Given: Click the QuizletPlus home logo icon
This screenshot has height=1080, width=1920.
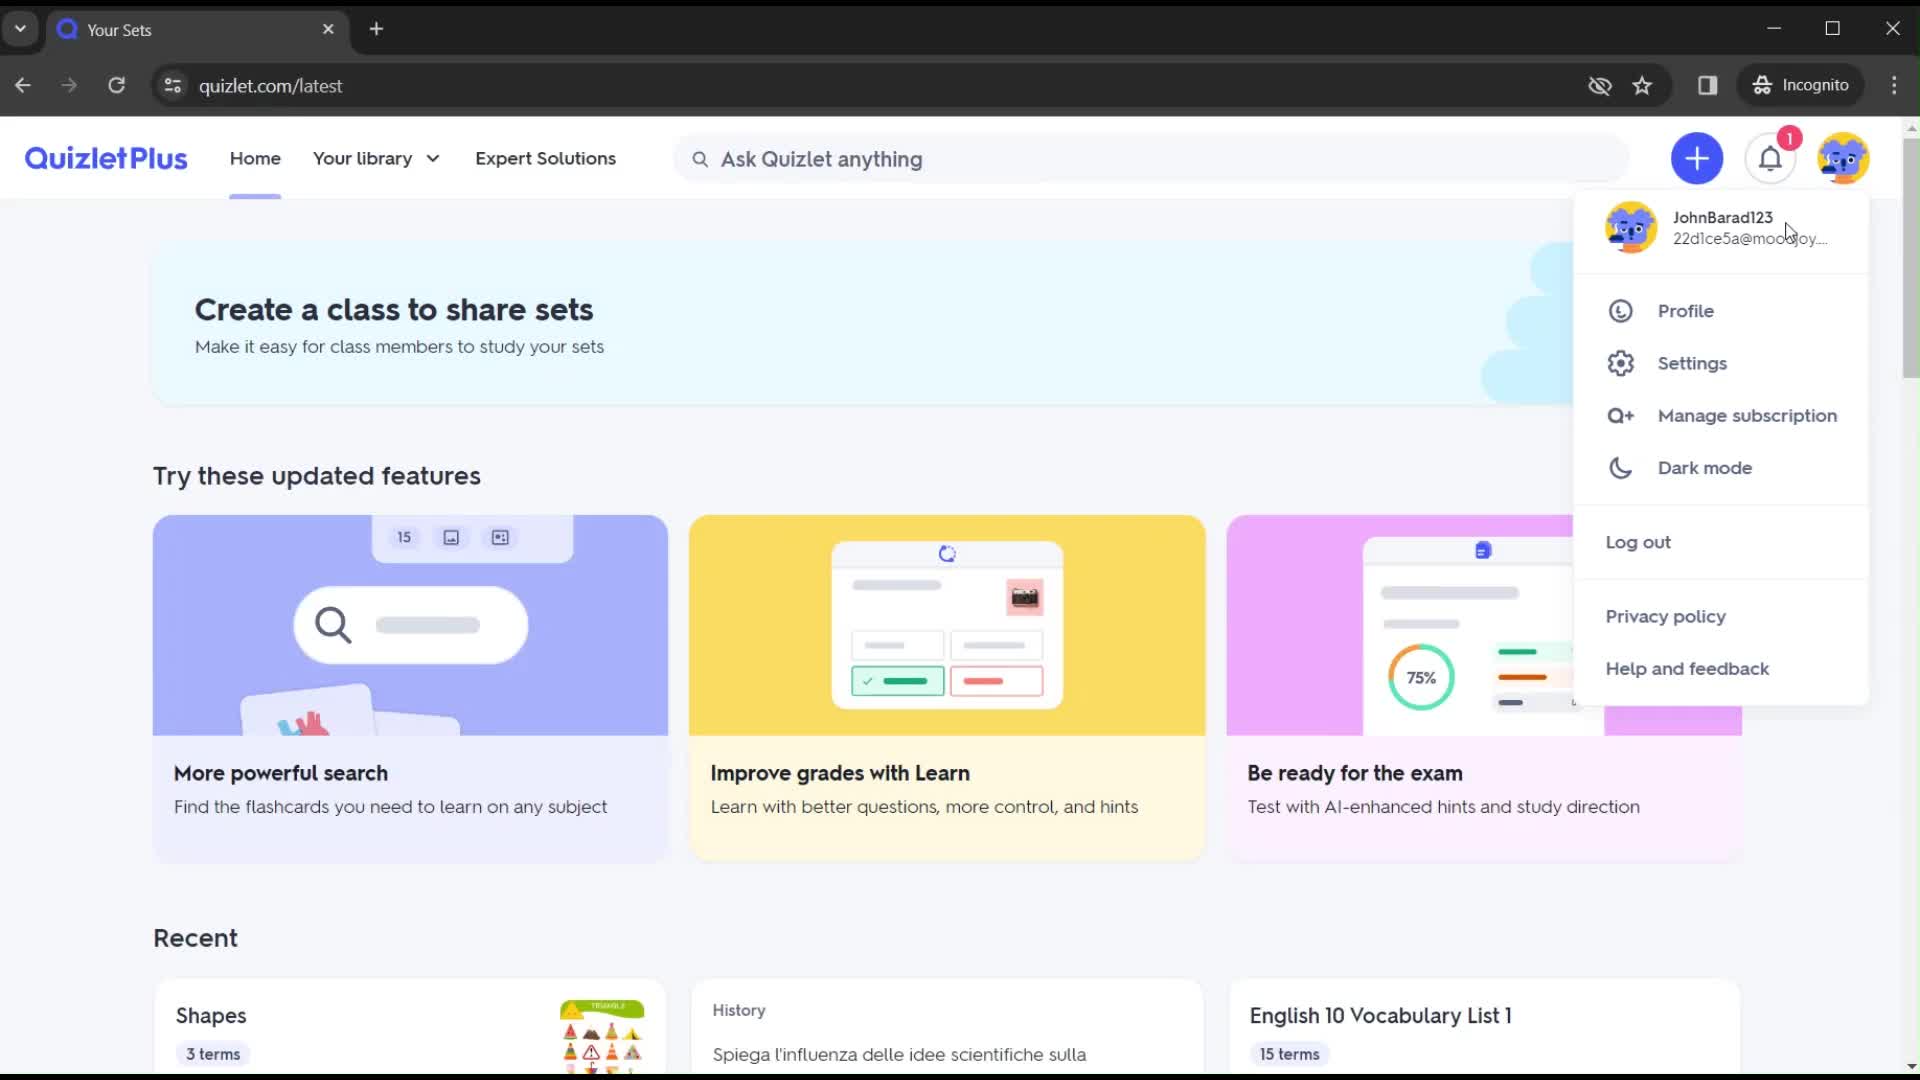Looking at the screenshot, I should [105, 158].
